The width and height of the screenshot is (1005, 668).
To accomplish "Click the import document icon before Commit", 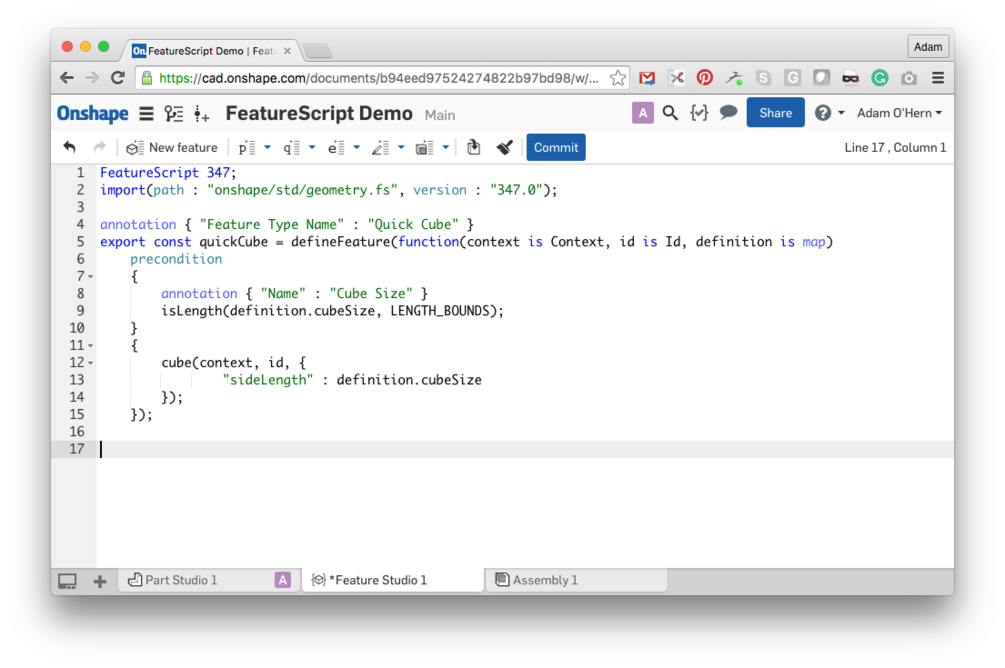I will [x=473, y=147].
